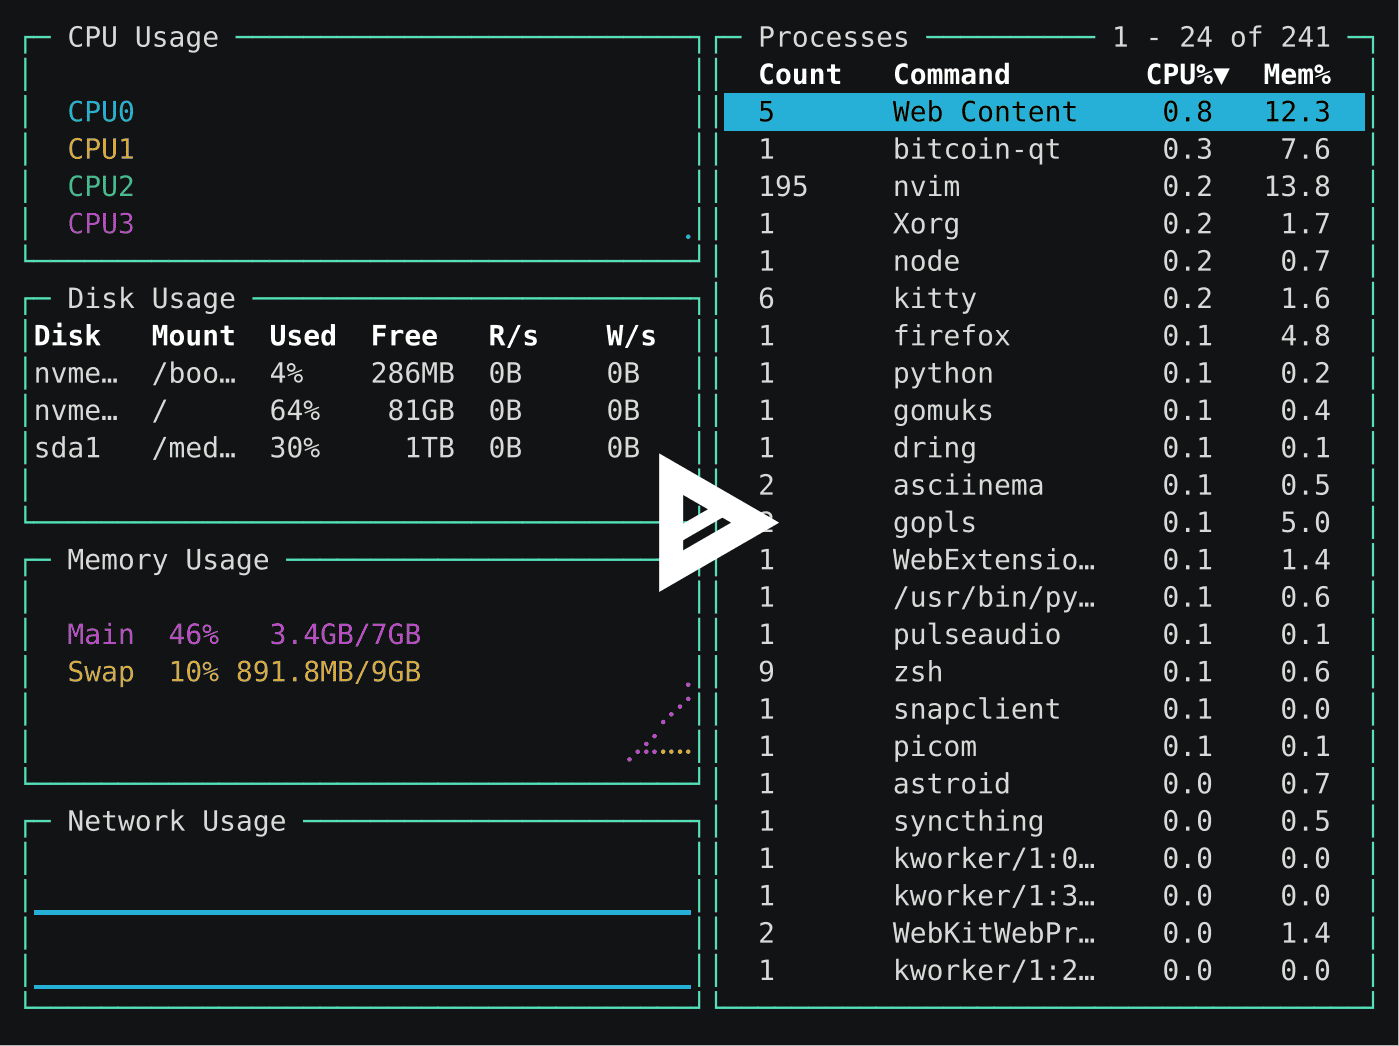This screenshot has height=1046, width=1399.
Task: Select the highlighted Web Content process row
Action: click(1044, 112)
